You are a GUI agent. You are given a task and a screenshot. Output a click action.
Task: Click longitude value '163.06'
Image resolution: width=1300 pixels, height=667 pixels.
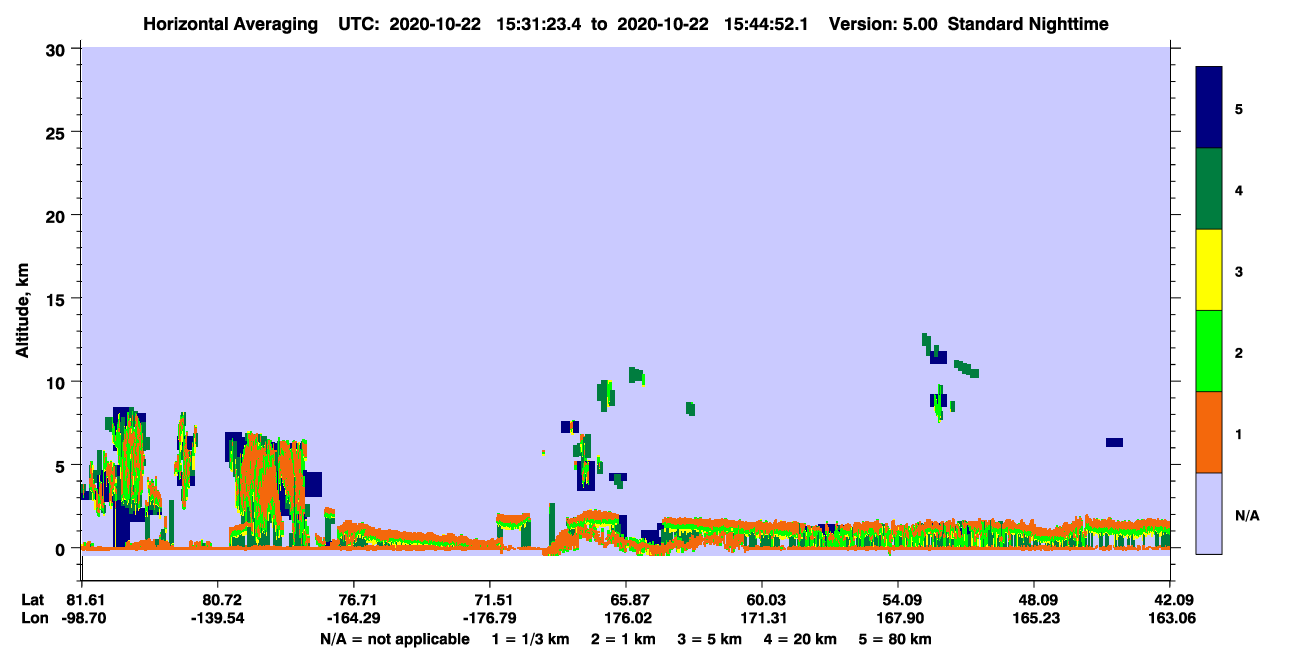pos(1170,618)
